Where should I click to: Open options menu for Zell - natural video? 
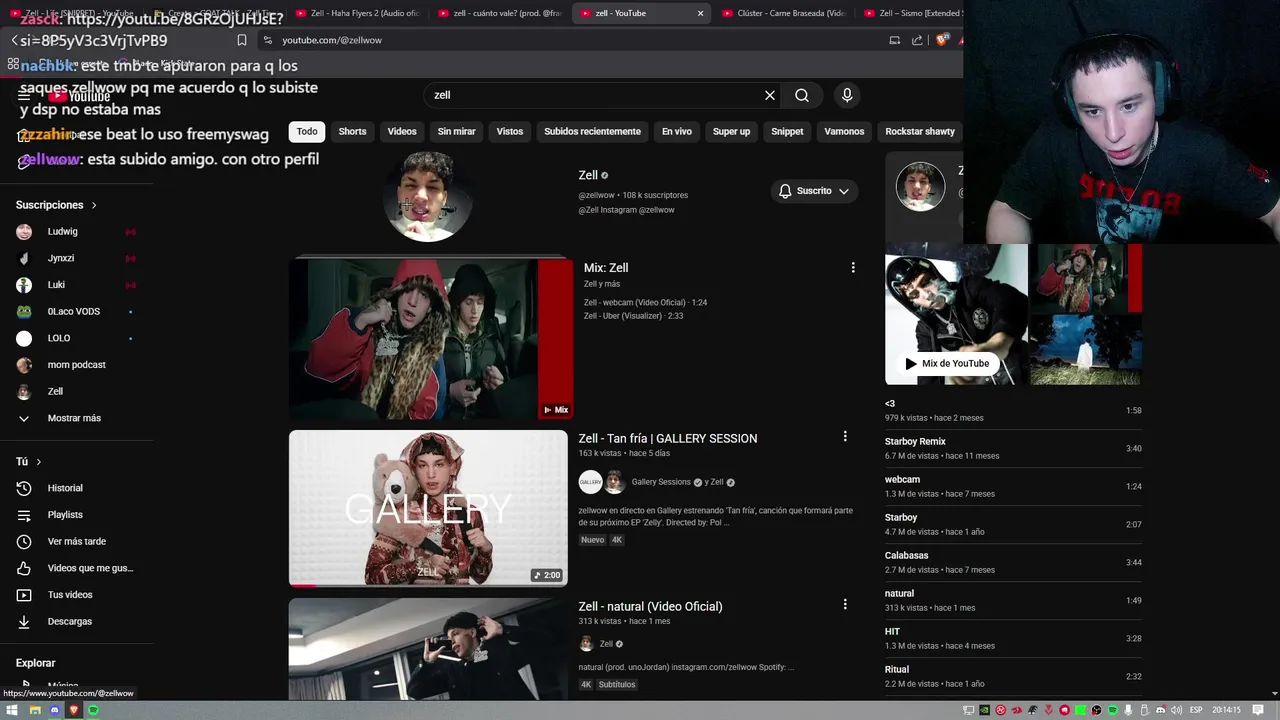coord(845,604)
